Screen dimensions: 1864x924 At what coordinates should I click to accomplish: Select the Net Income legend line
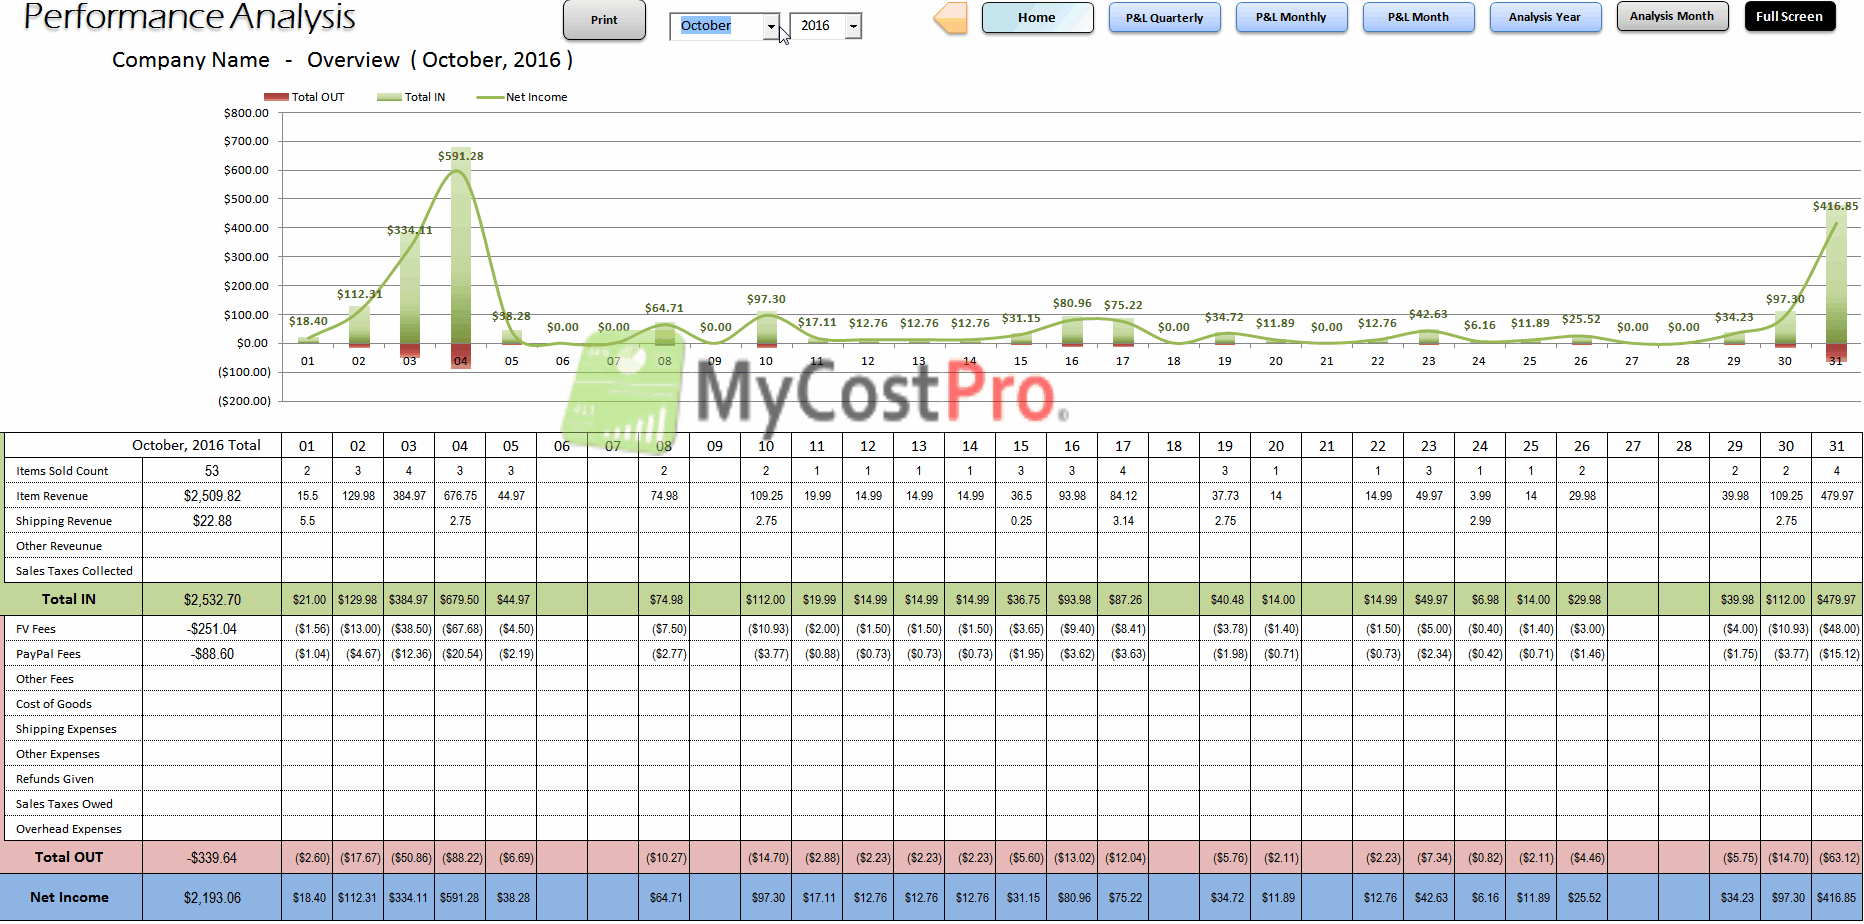point(490,98)
